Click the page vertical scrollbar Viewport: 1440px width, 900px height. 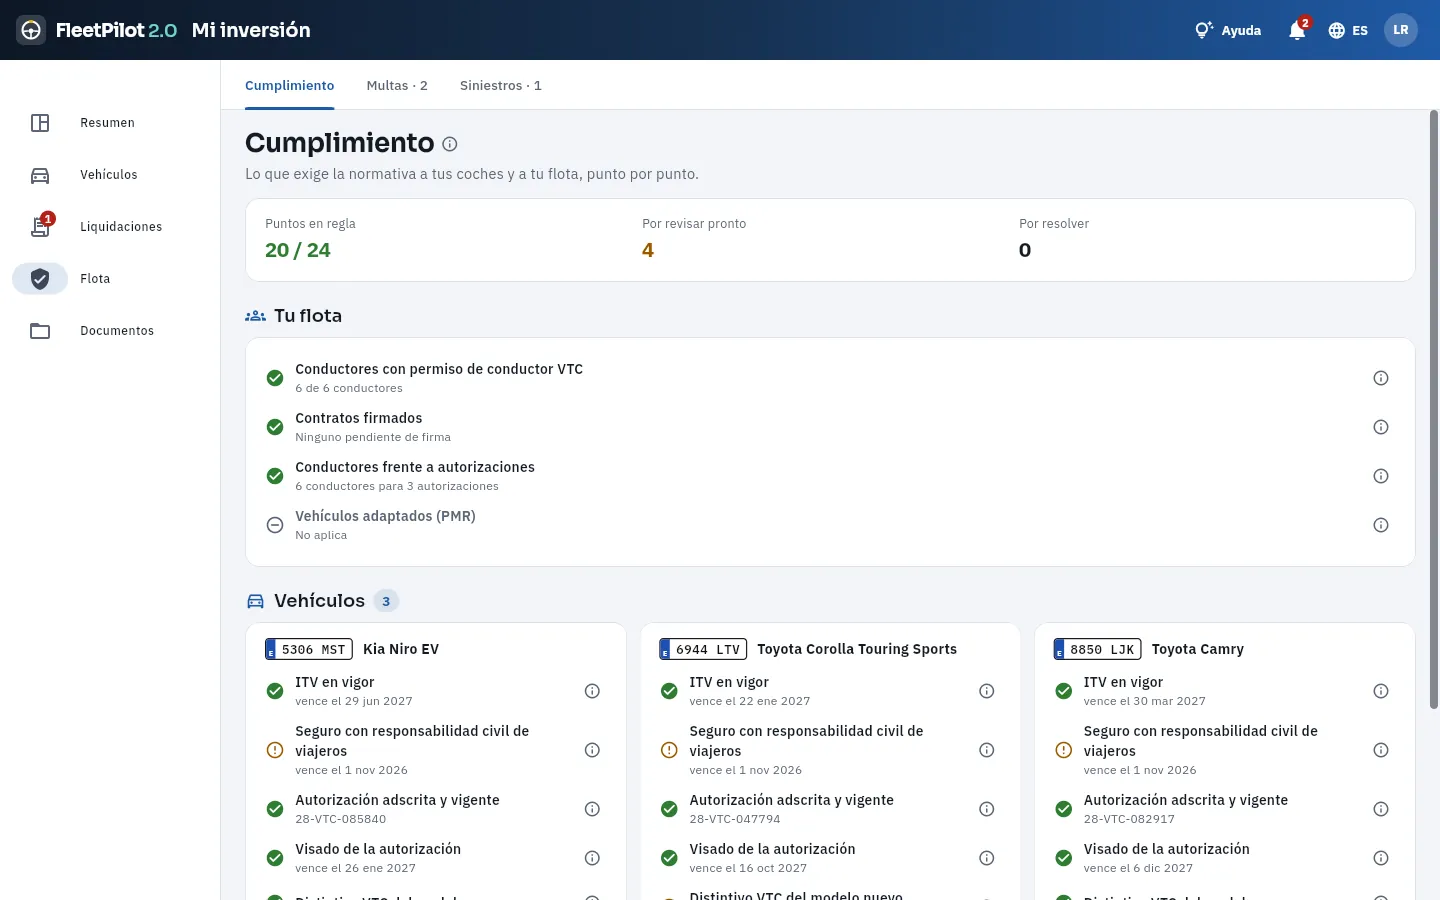click(x=1434, y=410)
